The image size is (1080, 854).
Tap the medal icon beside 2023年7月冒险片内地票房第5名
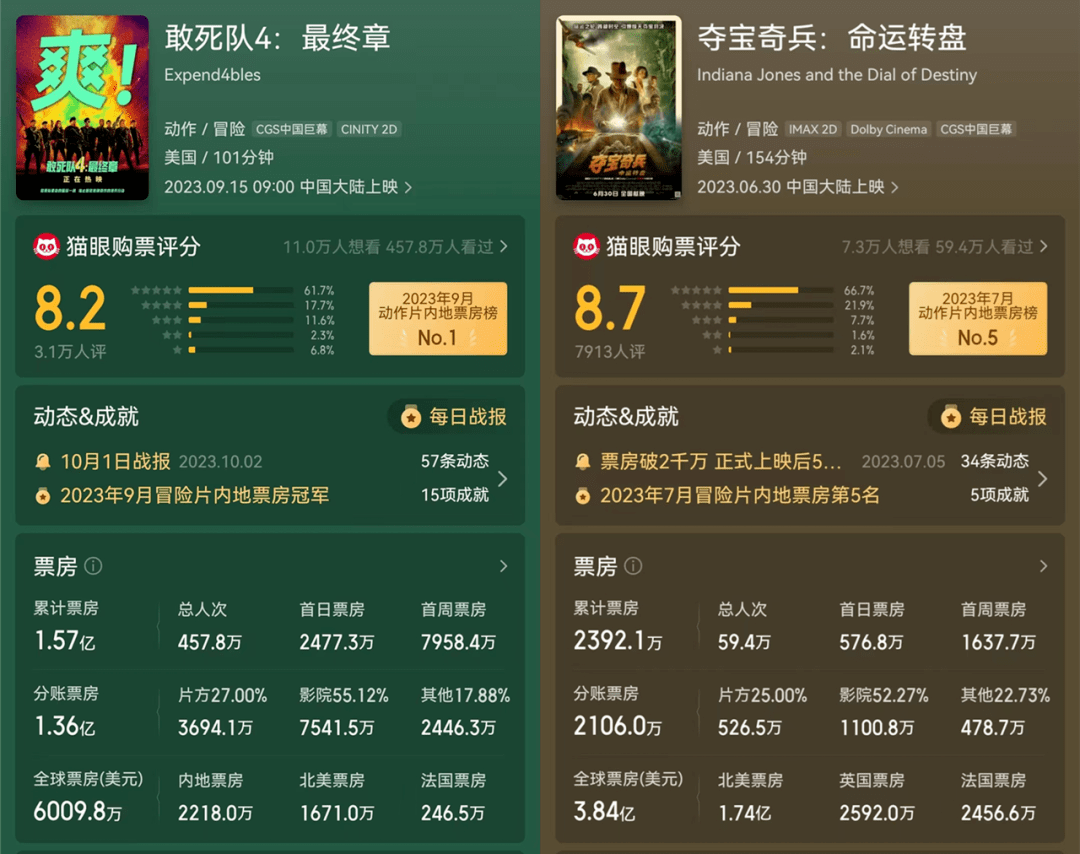(582, 495)
